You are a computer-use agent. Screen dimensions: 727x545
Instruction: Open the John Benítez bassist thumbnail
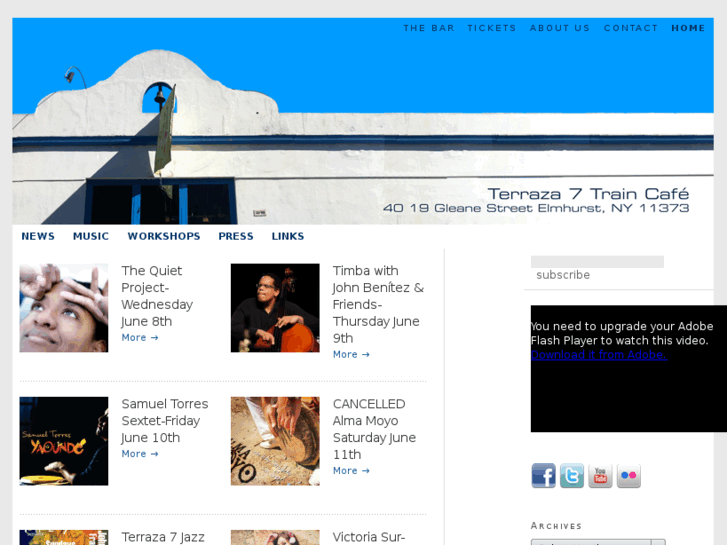275,308
